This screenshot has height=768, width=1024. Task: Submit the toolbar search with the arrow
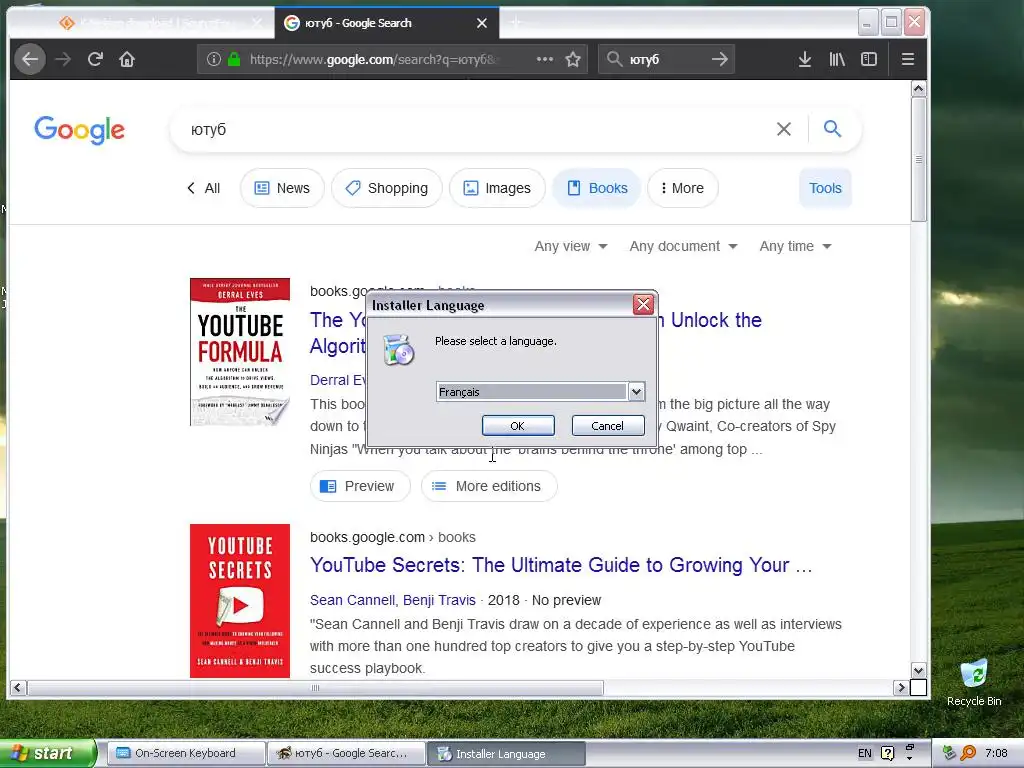720,59
